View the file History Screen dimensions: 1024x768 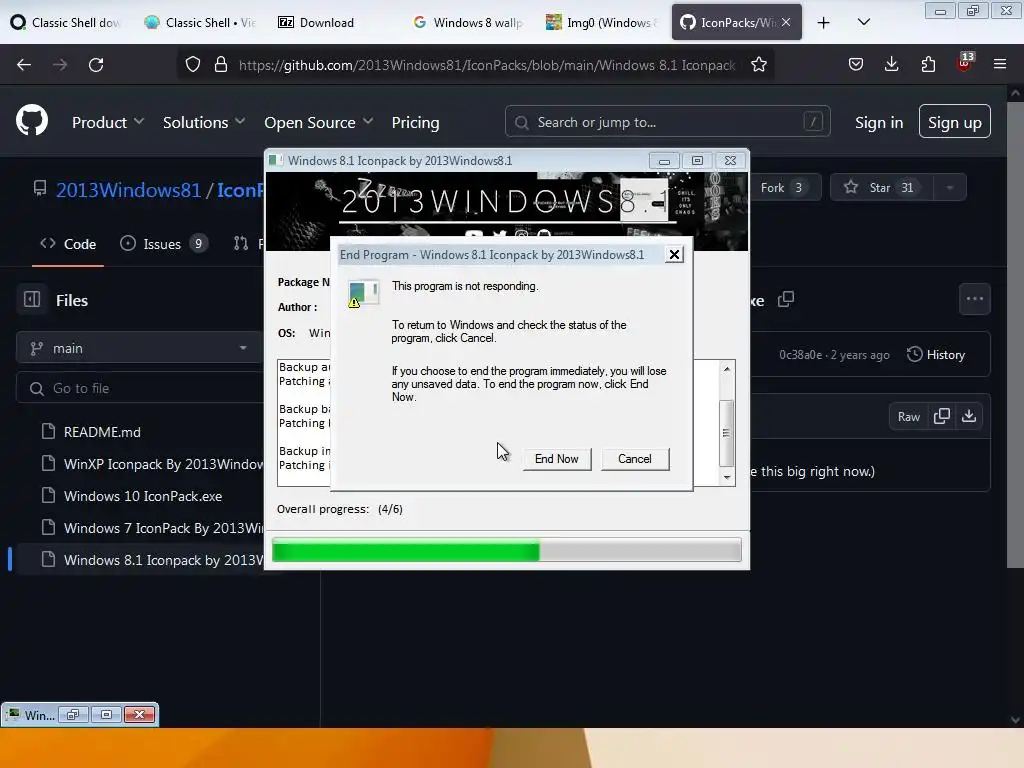(936, 355)
